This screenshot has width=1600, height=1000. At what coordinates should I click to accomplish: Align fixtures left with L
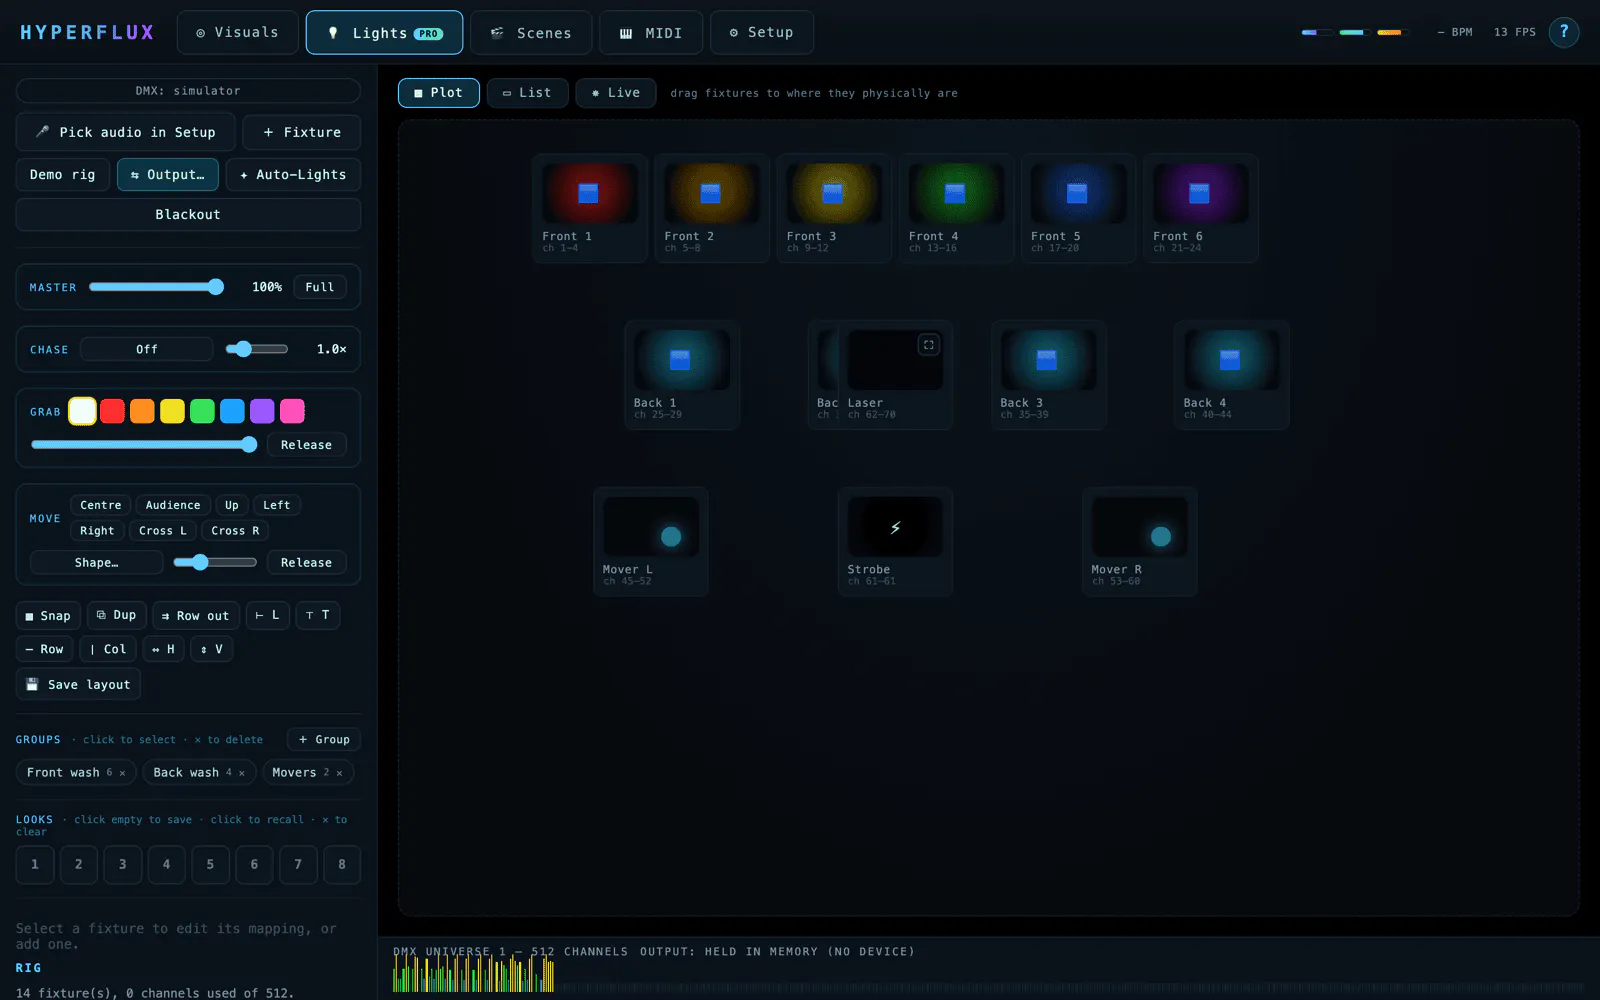pyautogui.click(x=268, y=615)
